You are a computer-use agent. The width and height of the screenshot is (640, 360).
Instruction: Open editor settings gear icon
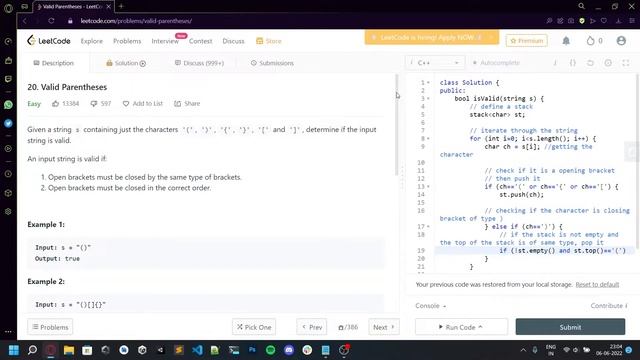click(608, 63)
